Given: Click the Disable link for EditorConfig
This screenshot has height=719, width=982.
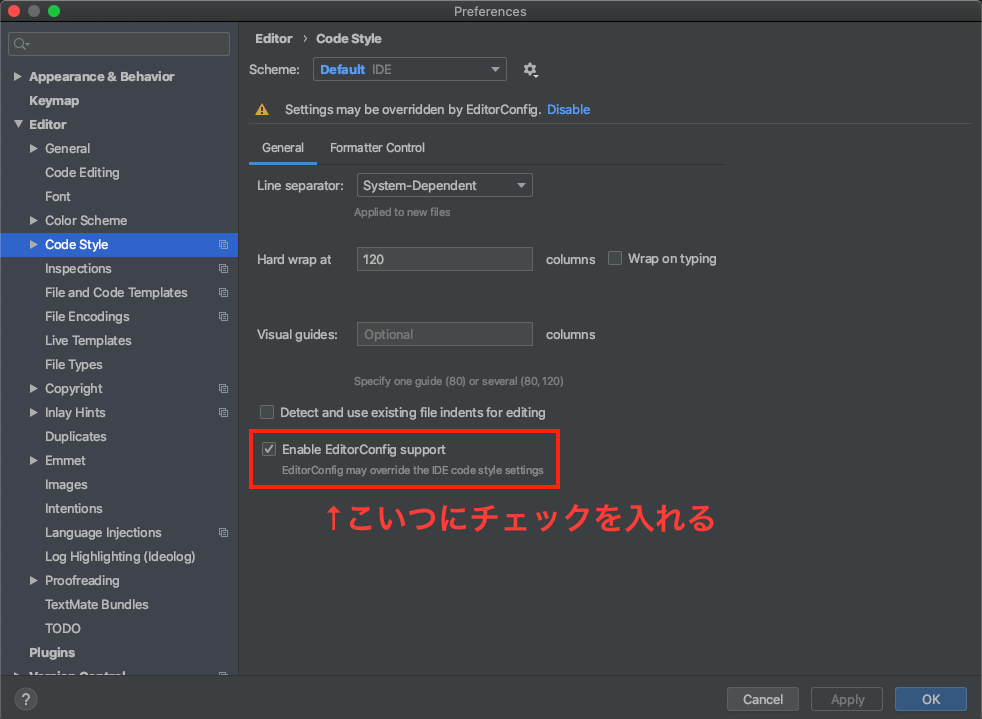Looking at the screenshot, I should tap(568, 109).
